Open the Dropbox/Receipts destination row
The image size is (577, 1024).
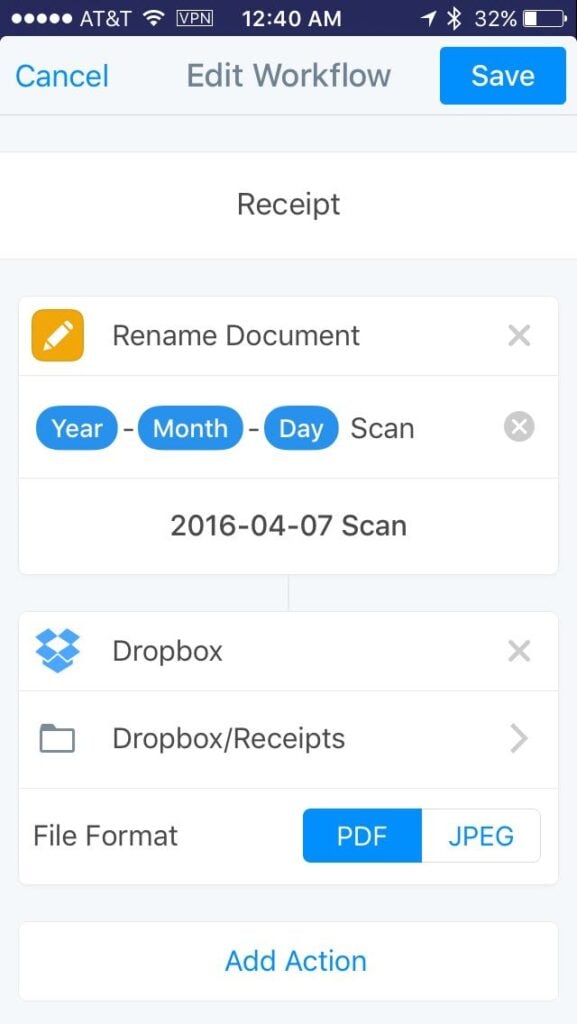(288, 739)
